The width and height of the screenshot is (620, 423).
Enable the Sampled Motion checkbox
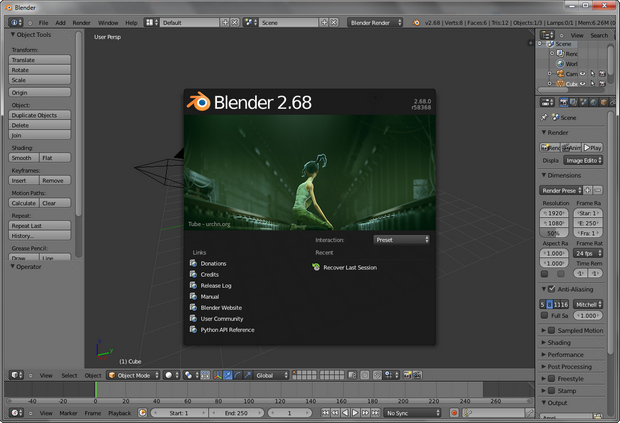tap(552, 330)
